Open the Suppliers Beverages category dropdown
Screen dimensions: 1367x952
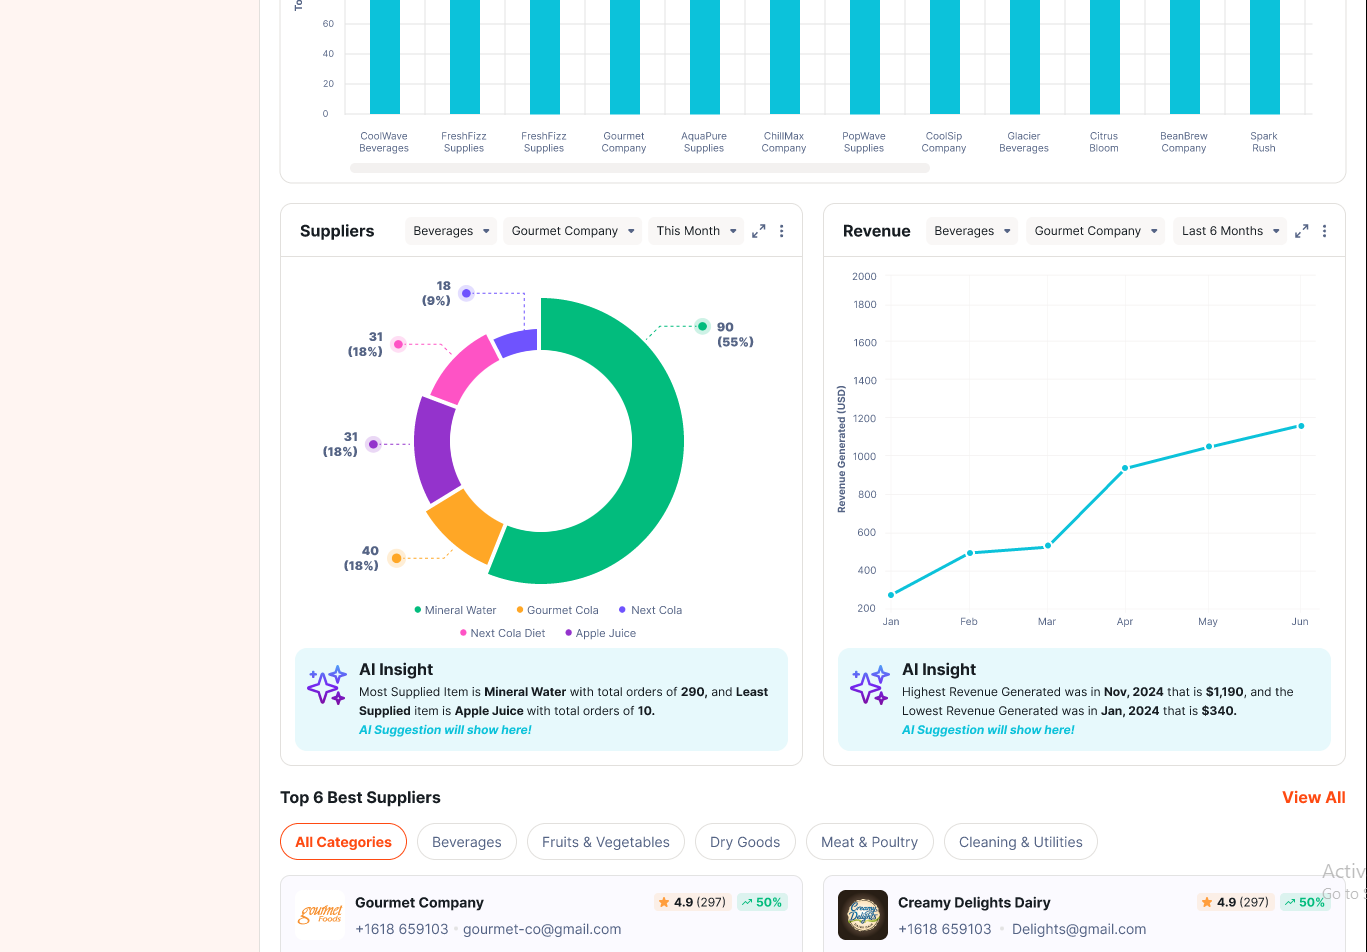pos(452,231)
